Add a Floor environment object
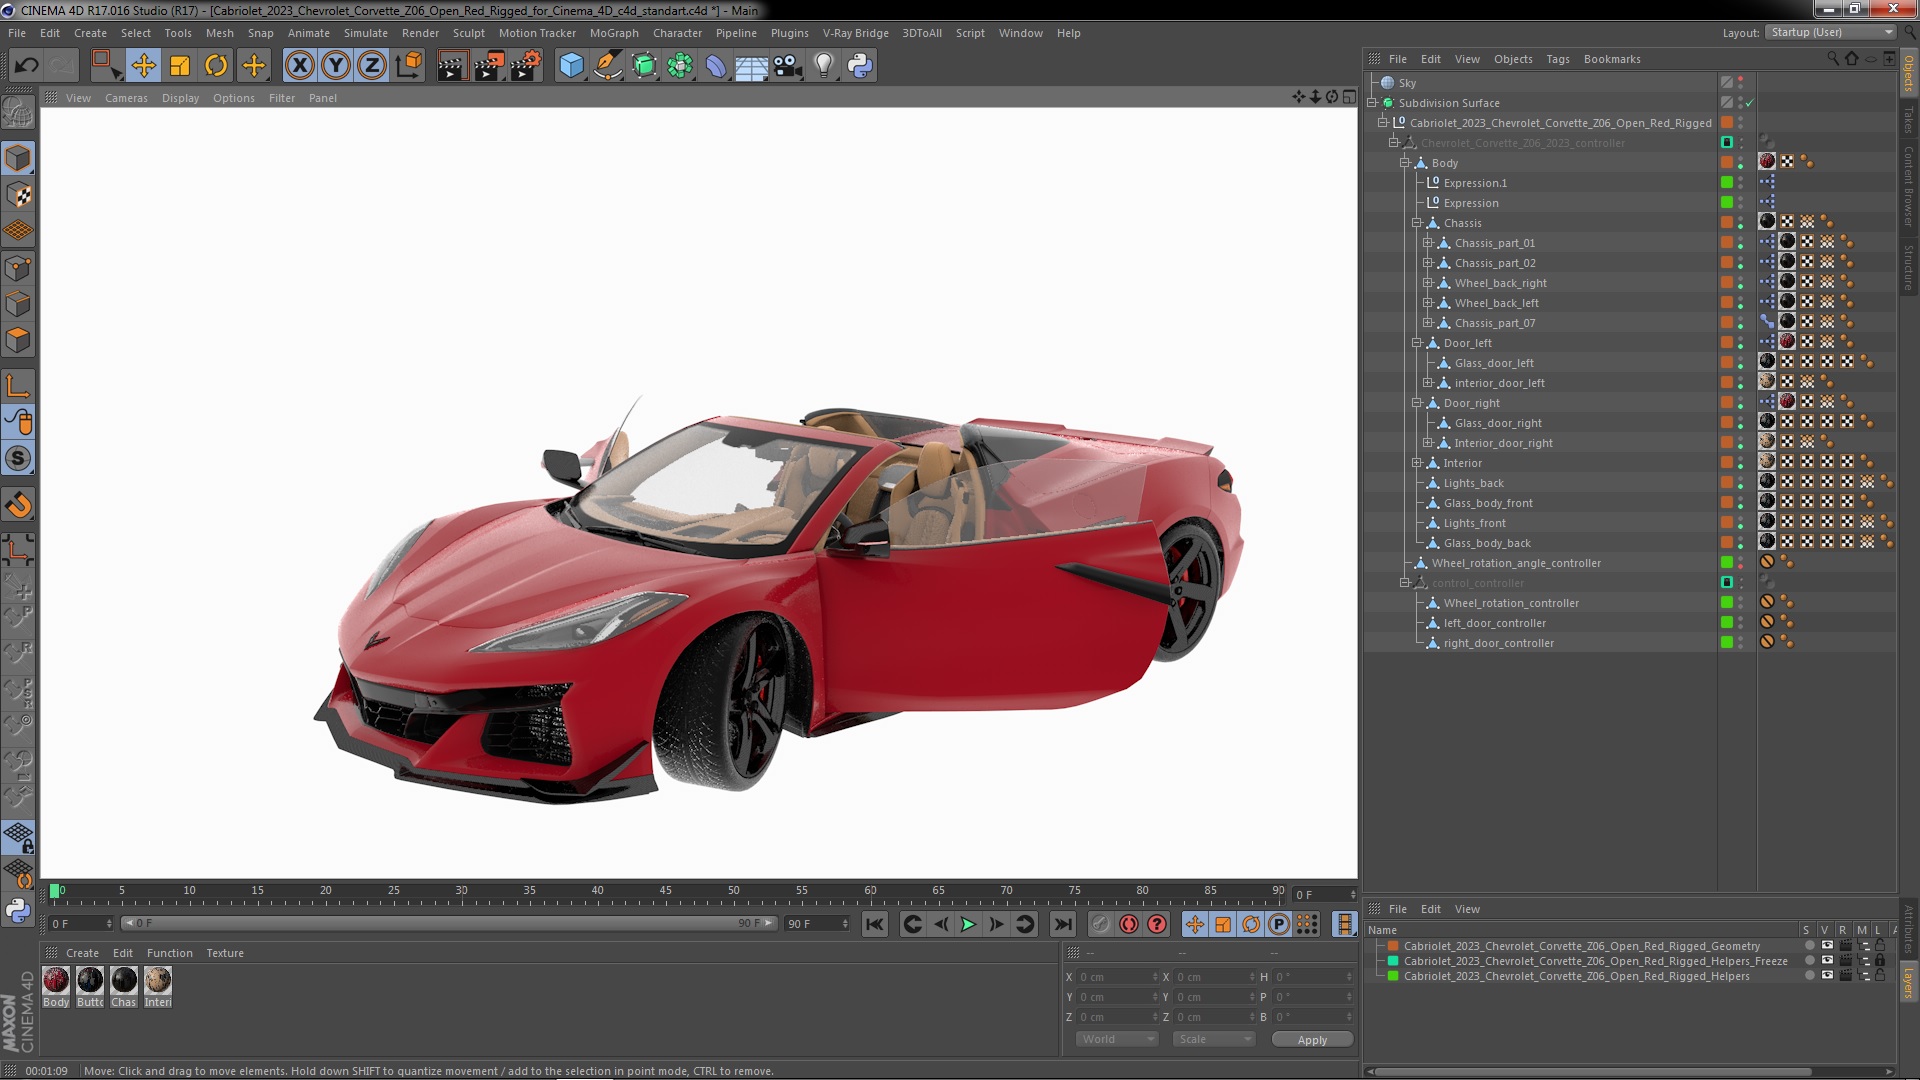 (752, 66)
